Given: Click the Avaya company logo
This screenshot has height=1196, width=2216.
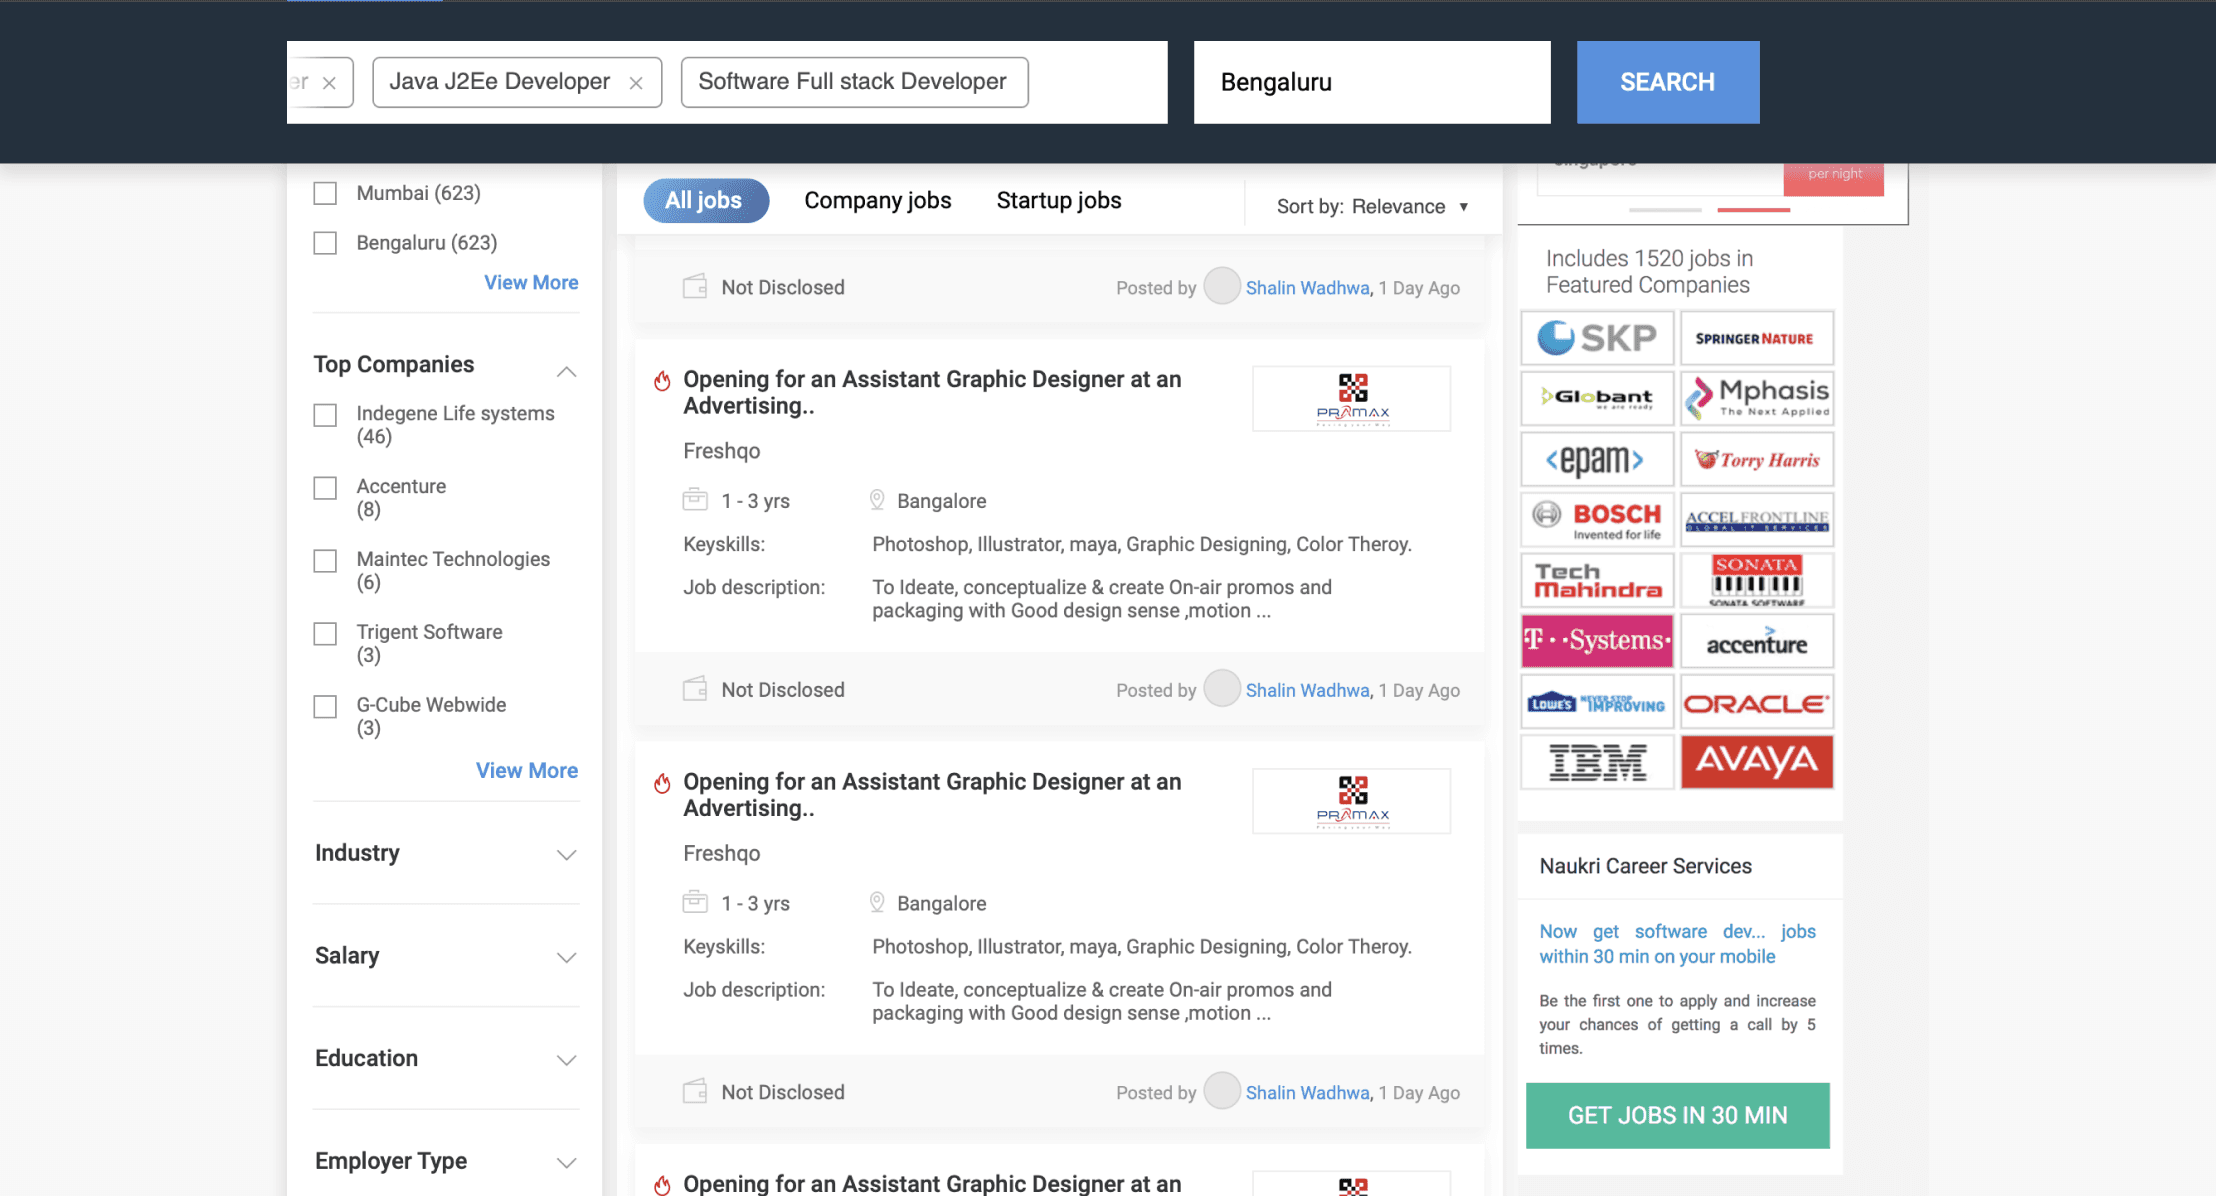Looking at the screenshot, I should click(1756, 762).
